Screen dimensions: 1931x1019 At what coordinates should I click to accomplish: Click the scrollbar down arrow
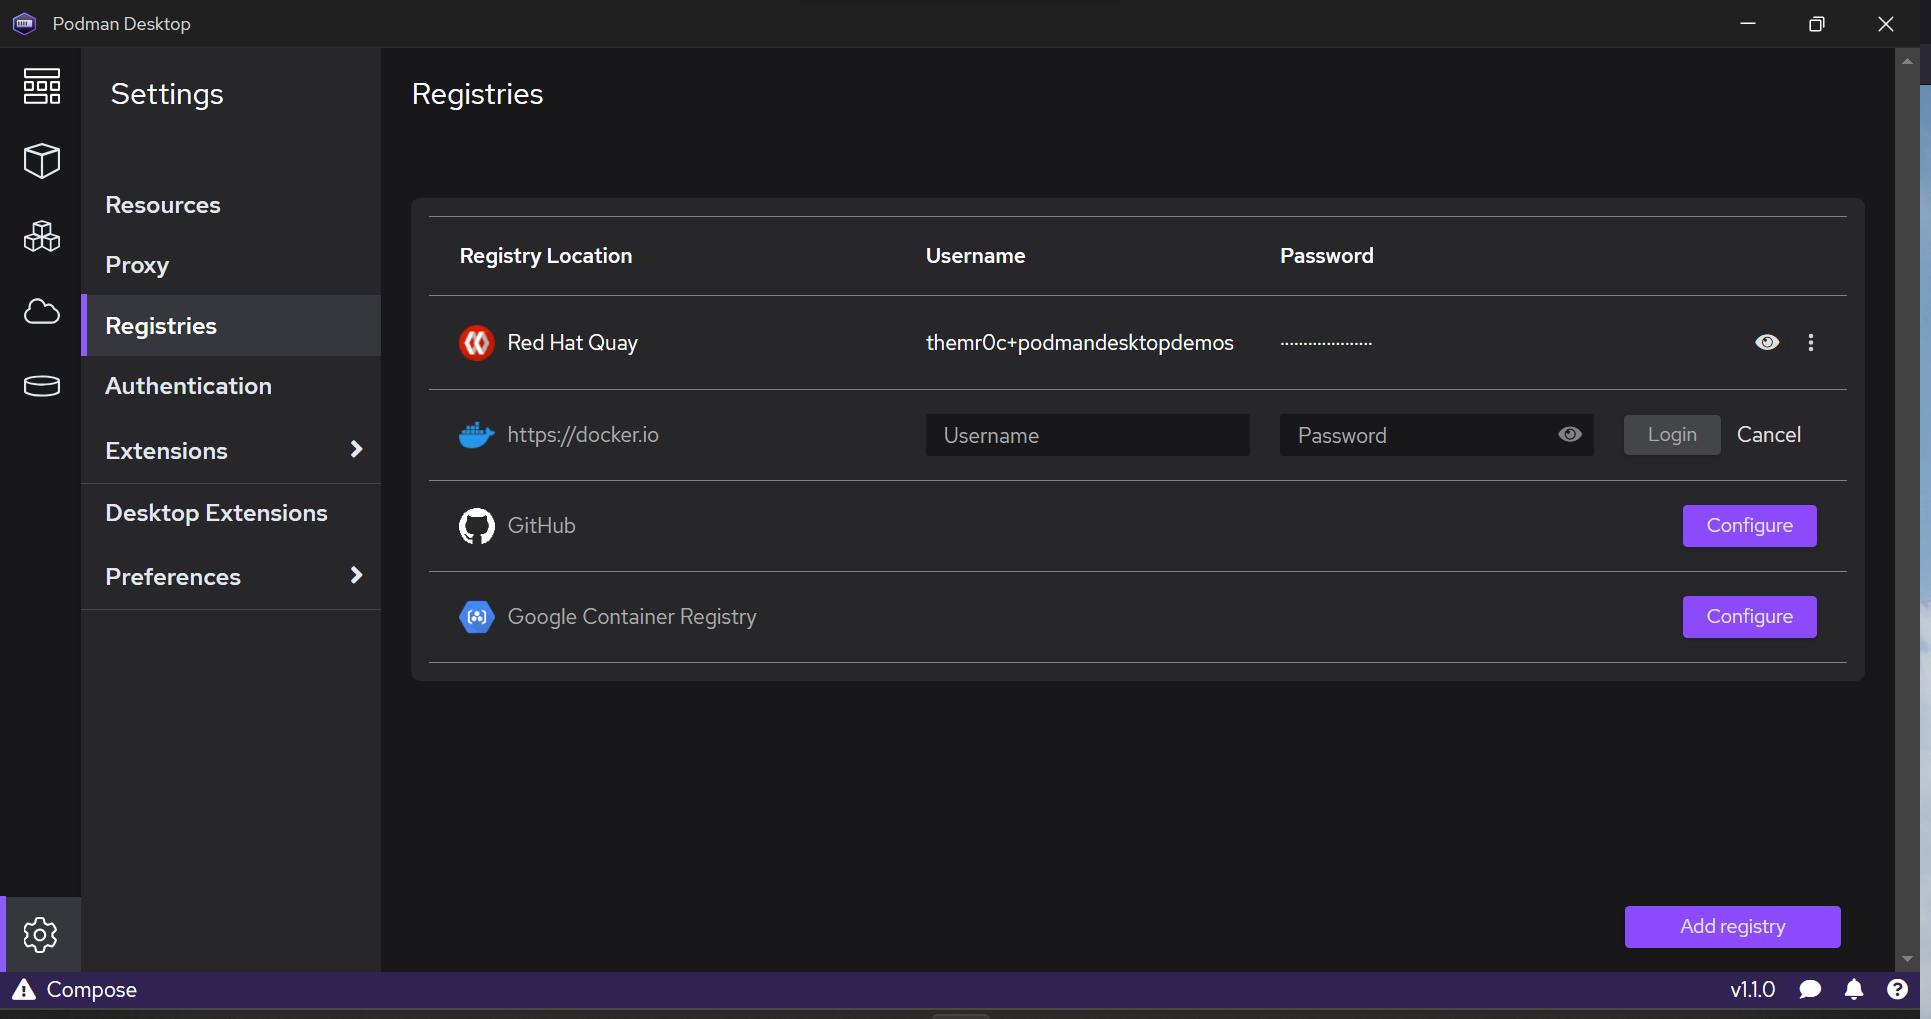coord(1907,959)
